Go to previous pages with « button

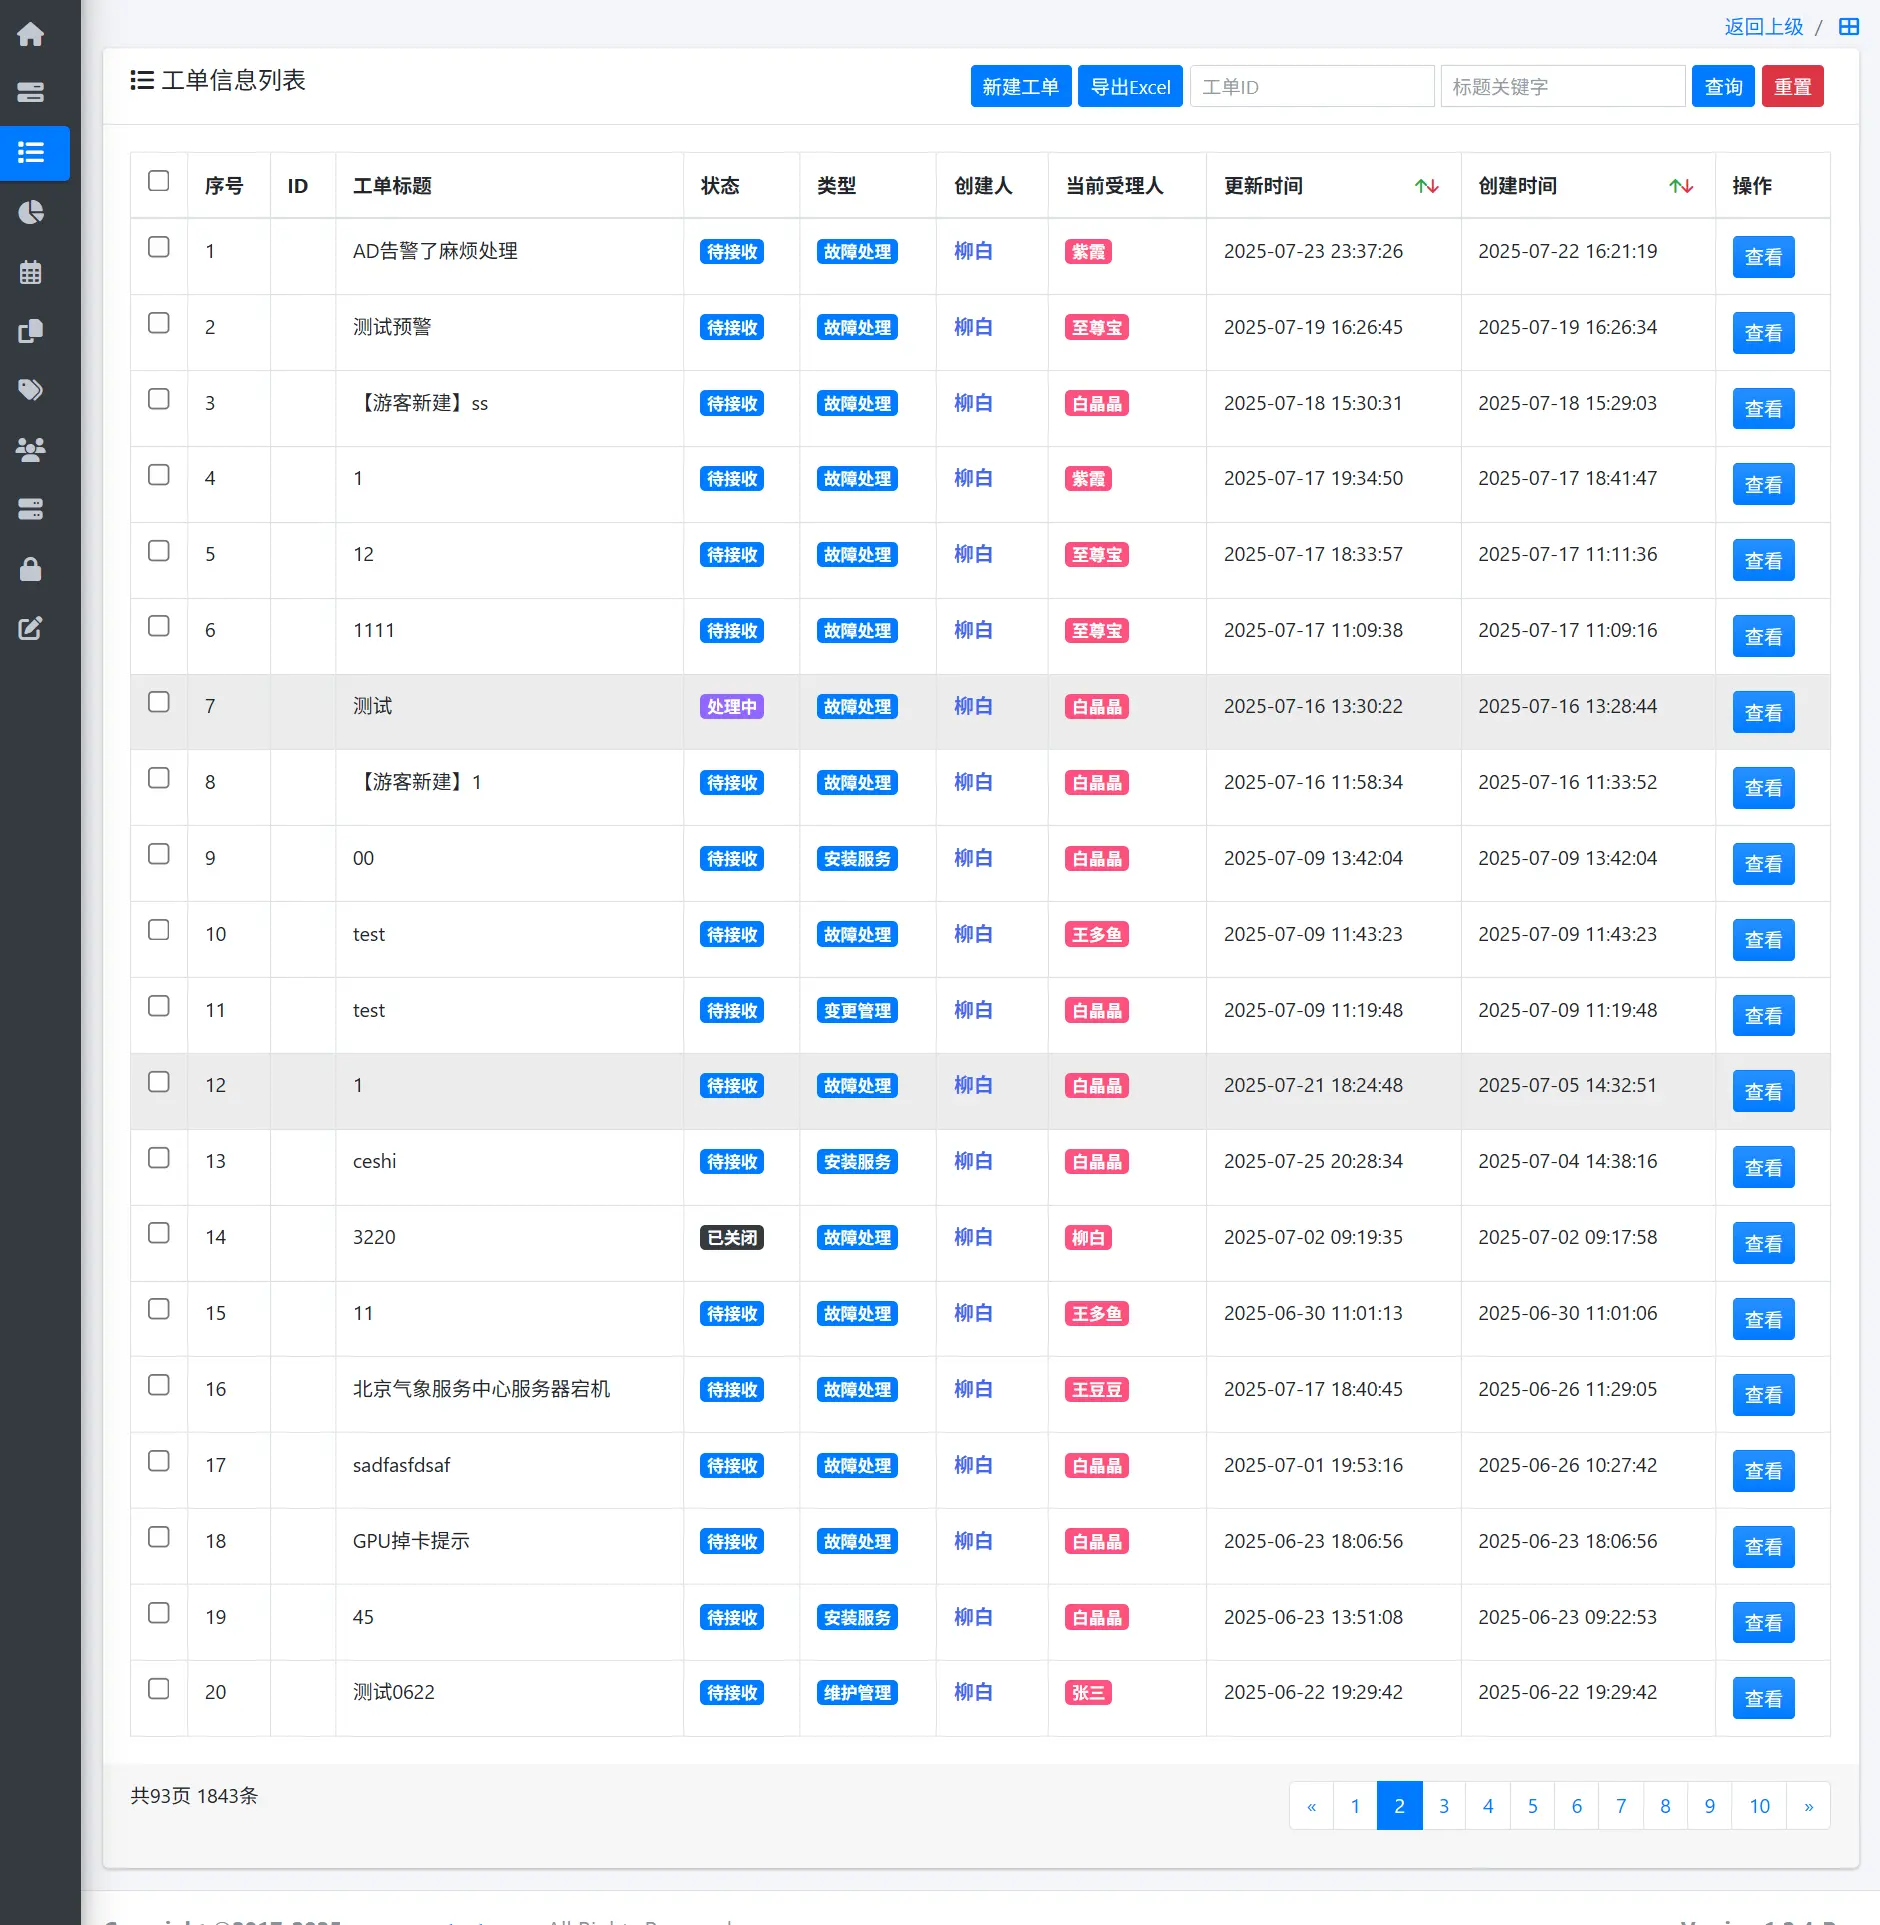tap(1311, 1806)
